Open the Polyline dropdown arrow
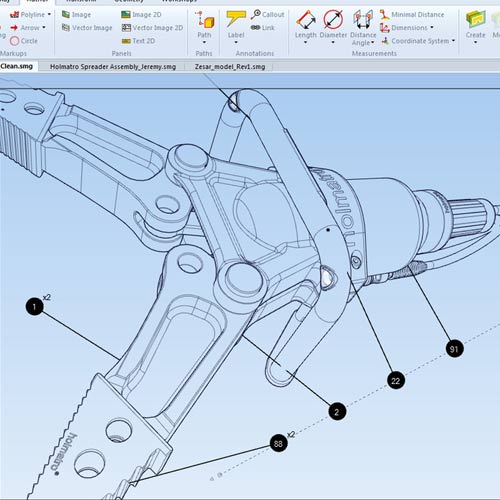 click(49, 14)
